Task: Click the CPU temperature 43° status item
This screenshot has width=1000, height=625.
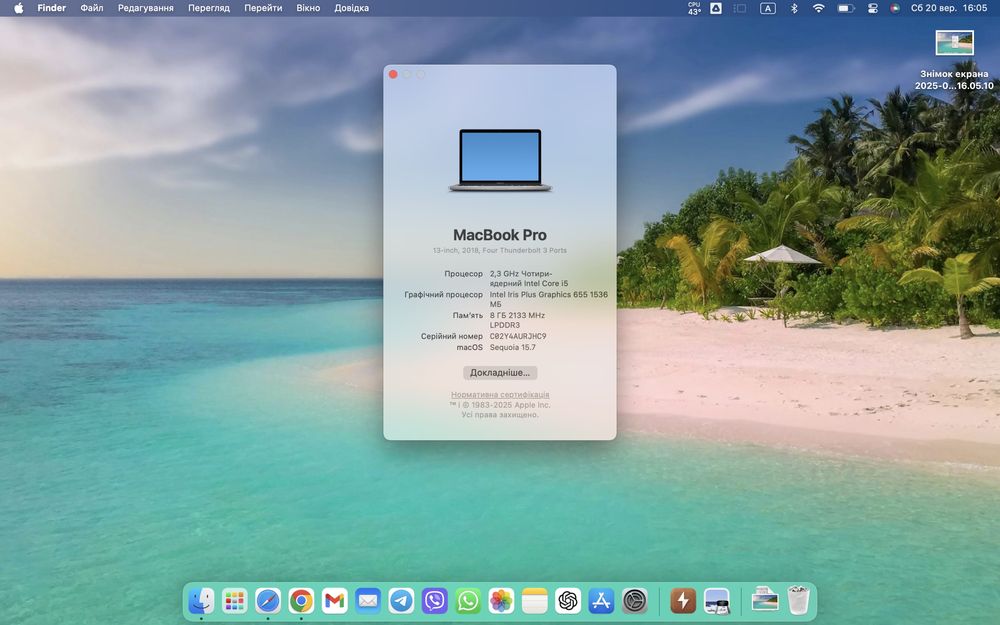Action: 694,8
